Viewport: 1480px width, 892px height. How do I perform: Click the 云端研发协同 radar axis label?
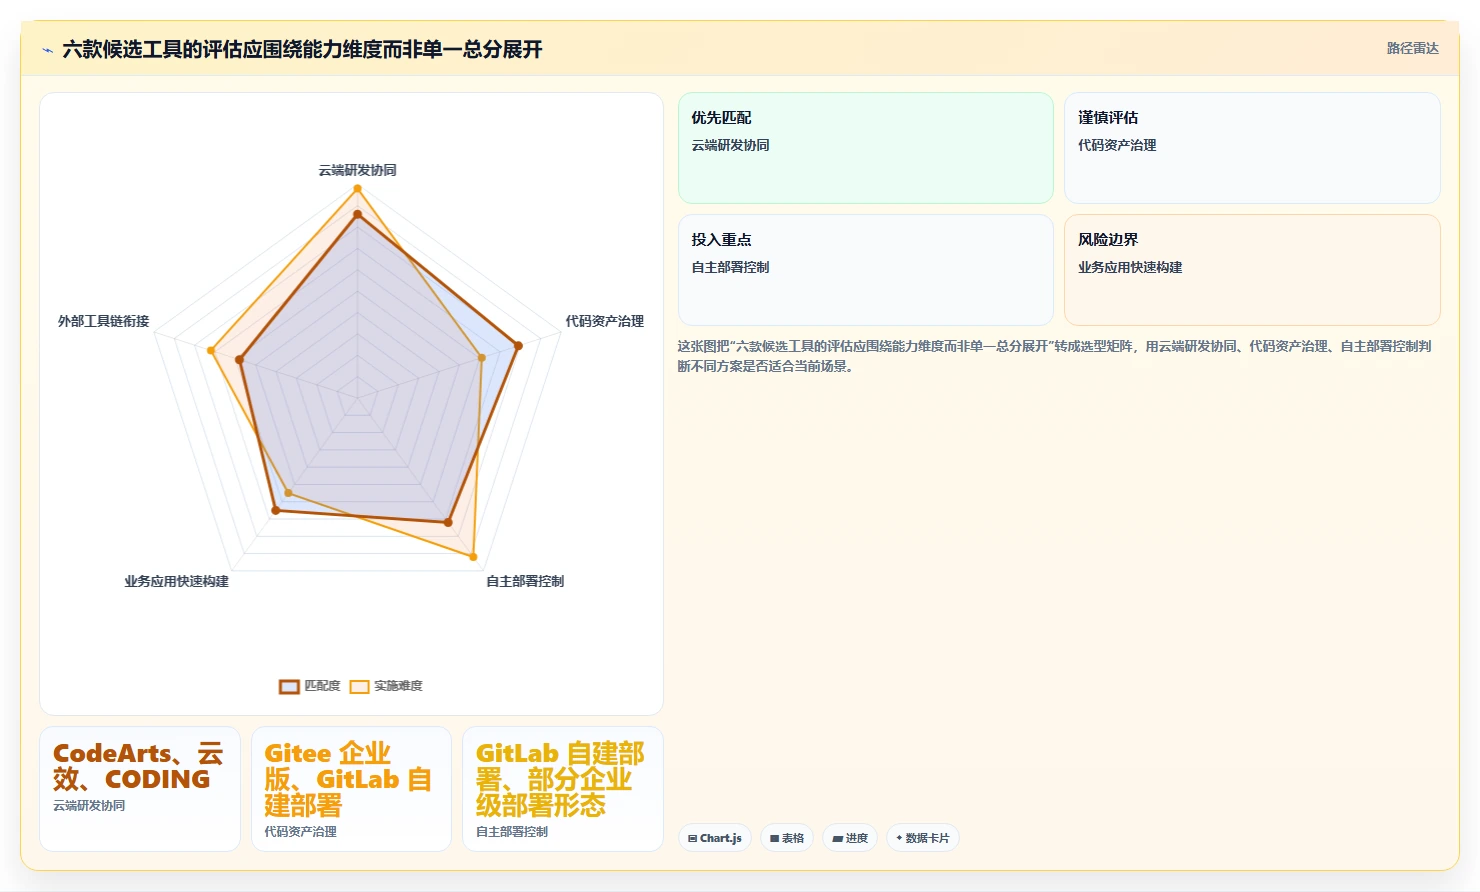pos(357,170)
